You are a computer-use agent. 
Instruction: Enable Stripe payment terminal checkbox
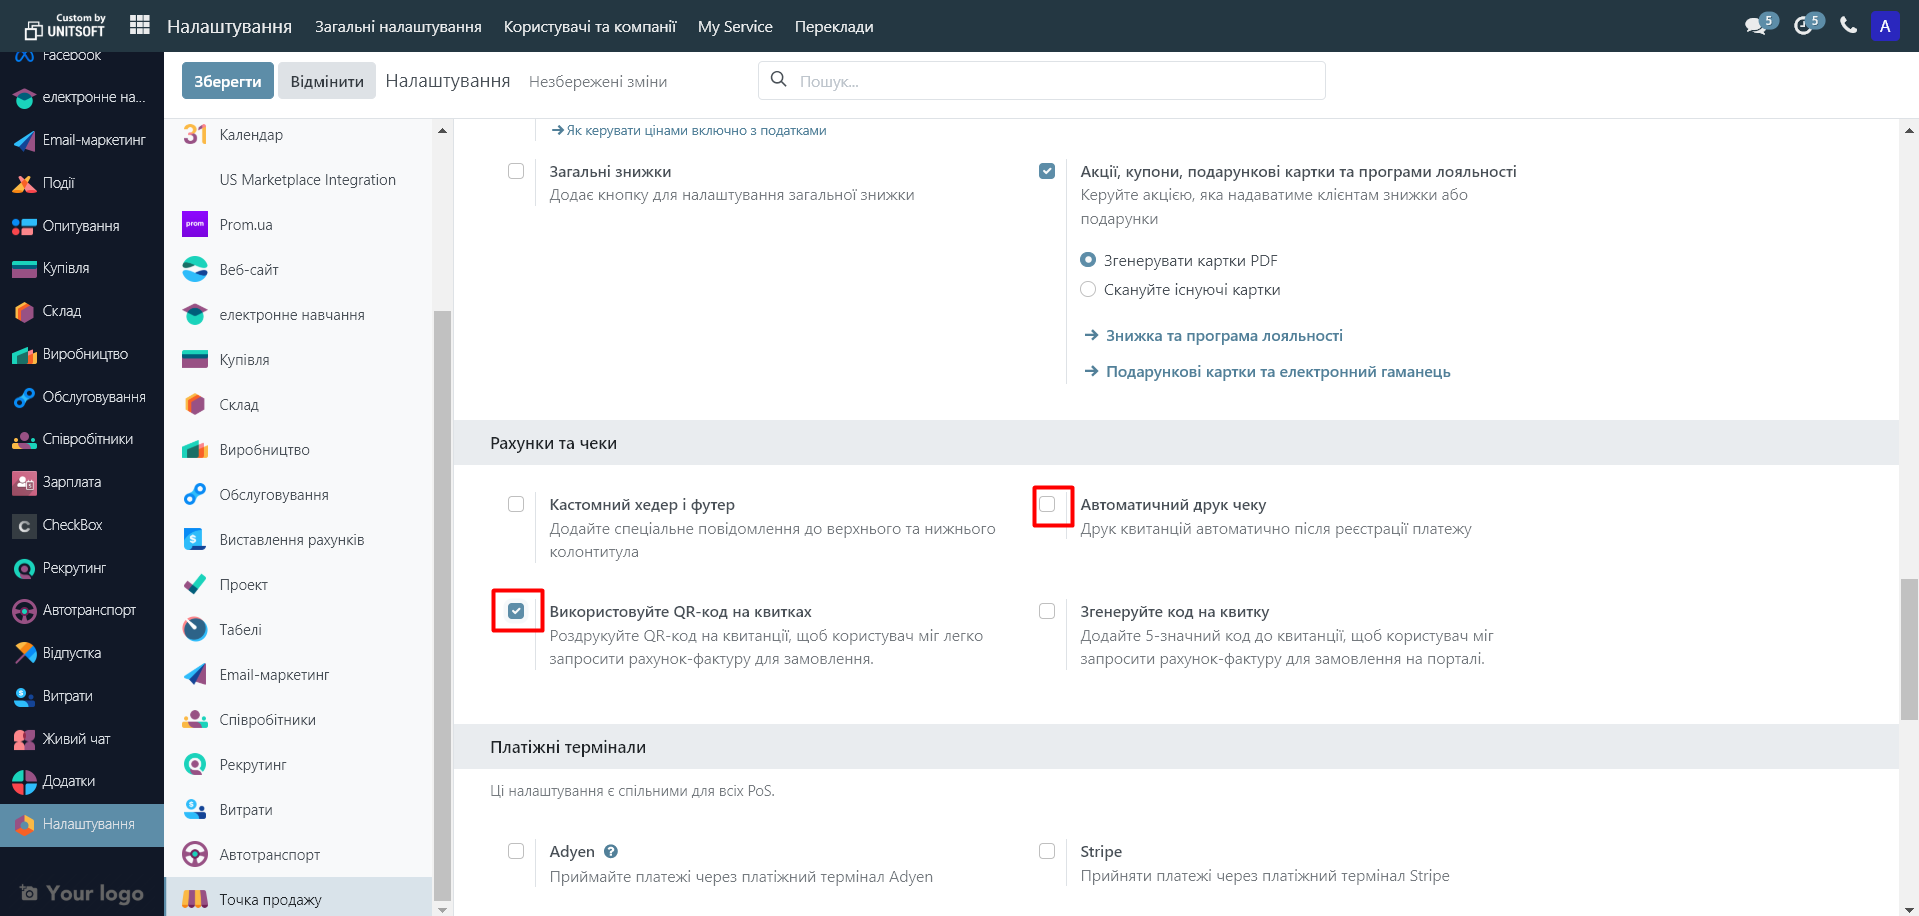(1047, 851)
